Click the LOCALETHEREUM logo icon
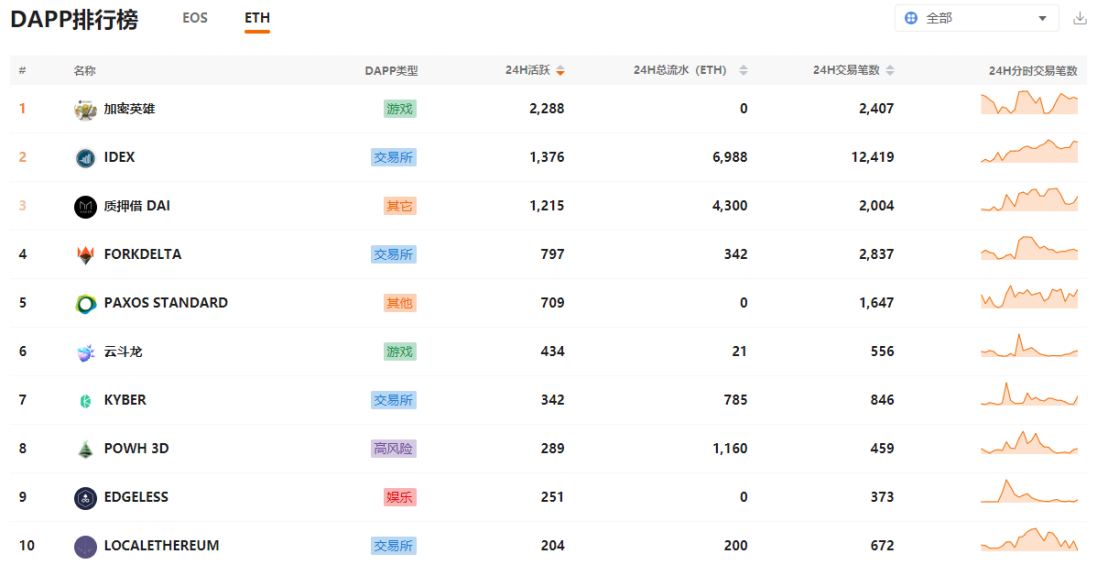1099x580 pixels. 86,546
